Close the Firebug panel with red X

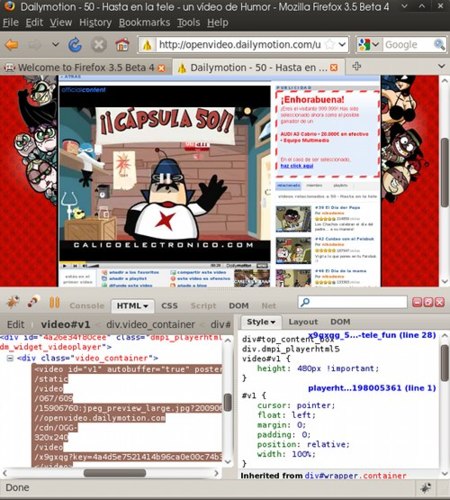click(x=440, y=302)
